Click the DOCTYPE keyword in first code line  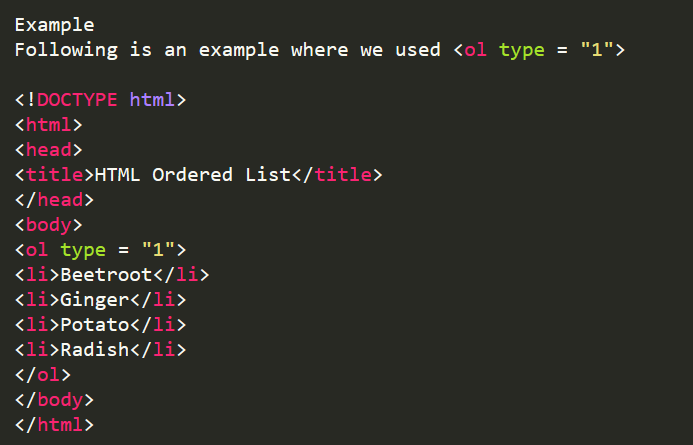(77, 99)
